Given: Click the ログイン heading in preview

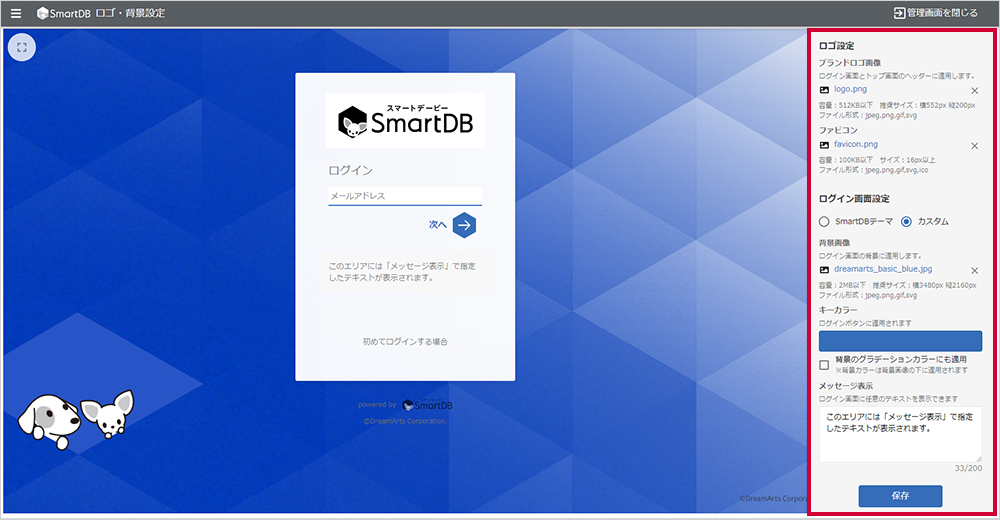Looking at the screenshot, I should tap(350, 170).
